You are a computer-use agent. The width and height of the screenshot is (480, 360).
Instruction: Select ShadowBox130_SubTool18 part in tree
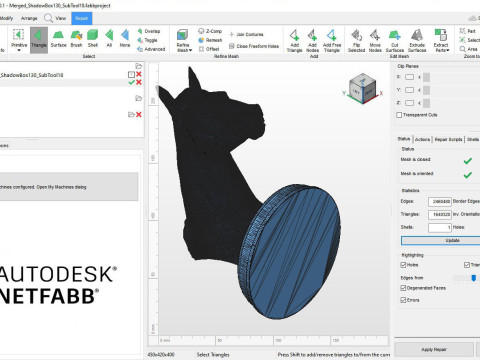[x=32, y=75]
